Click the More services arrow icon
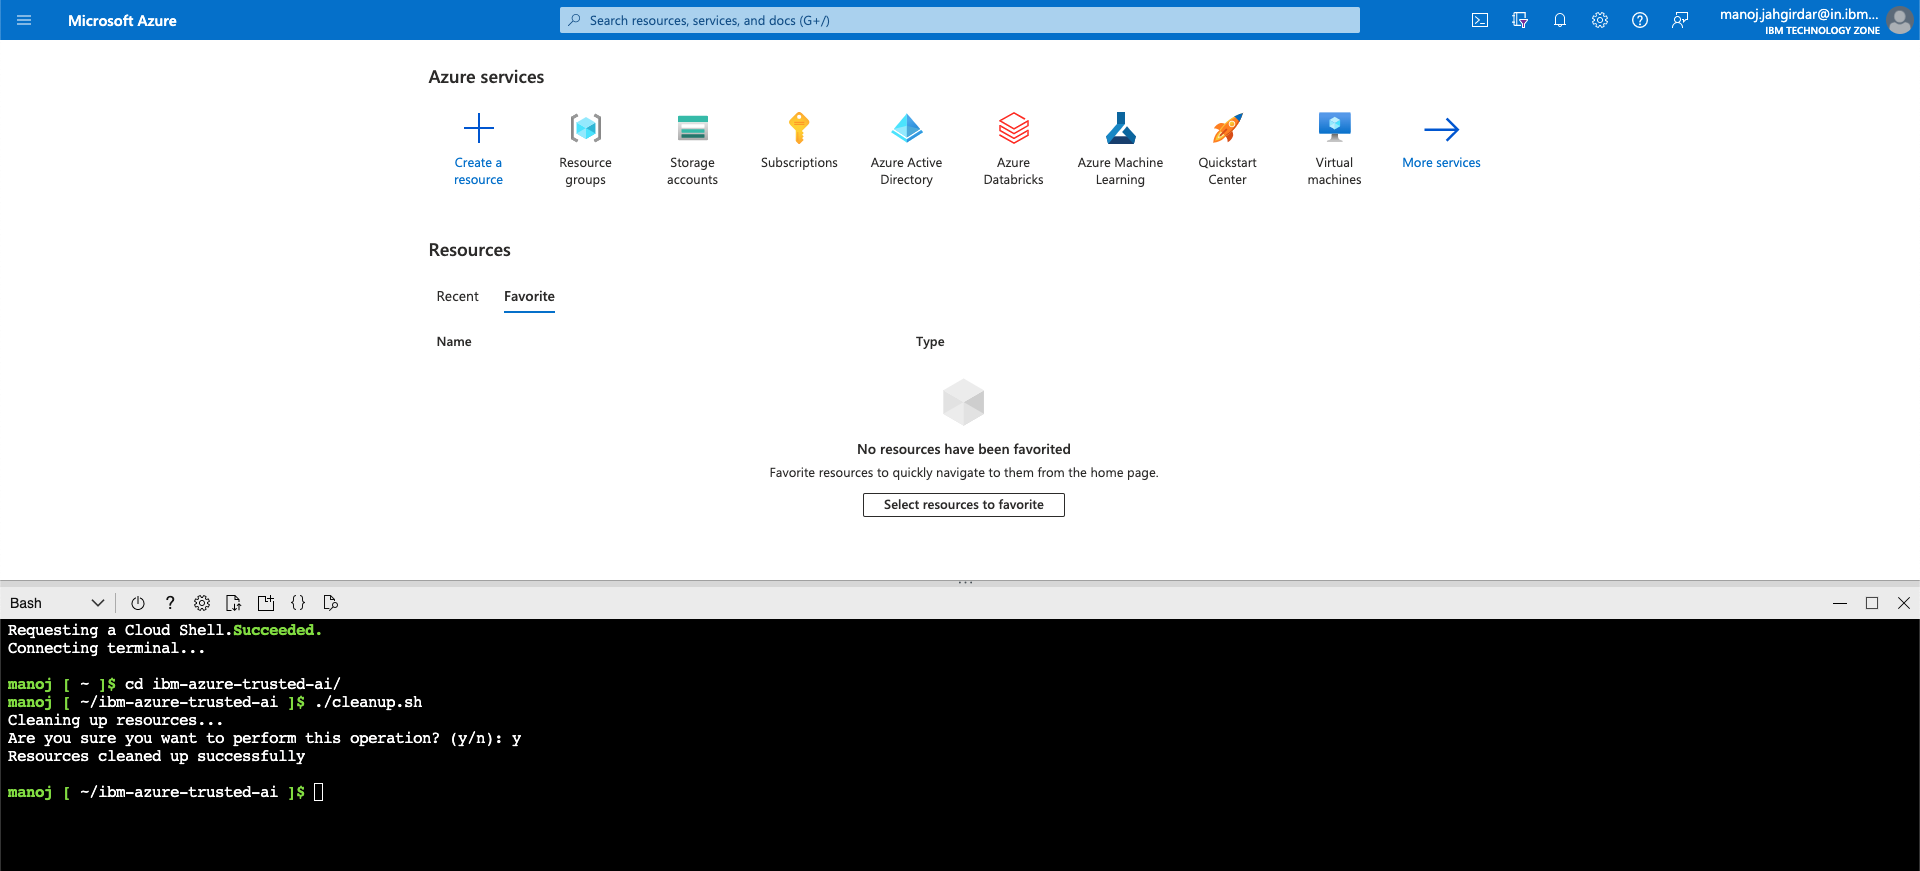The width and height of the screenshot is (1920, 871). tap(1442, 129)
